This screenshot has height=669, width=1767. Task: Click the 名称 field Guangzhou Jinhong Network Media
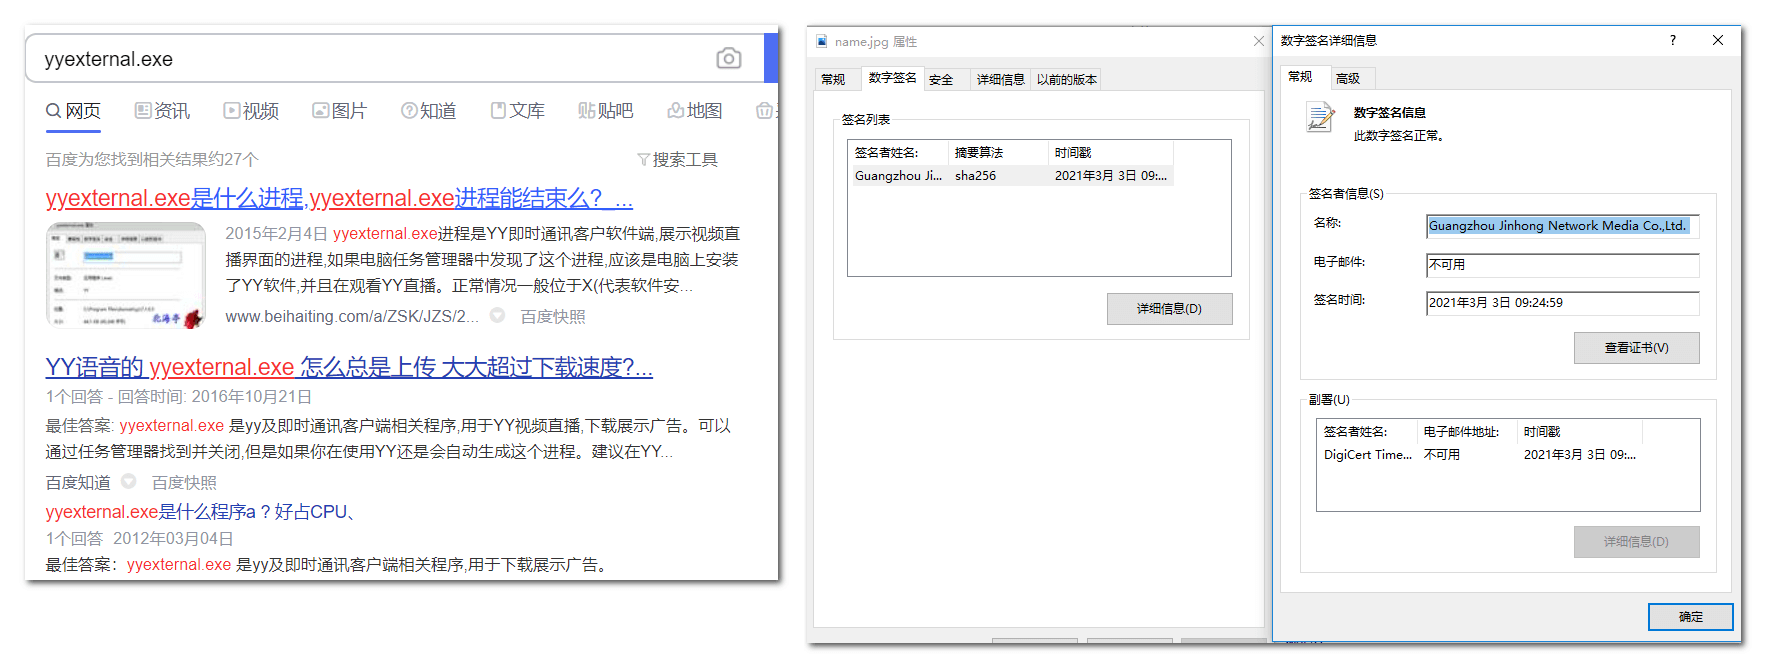pyautogui.click(x=1562, y=226)
